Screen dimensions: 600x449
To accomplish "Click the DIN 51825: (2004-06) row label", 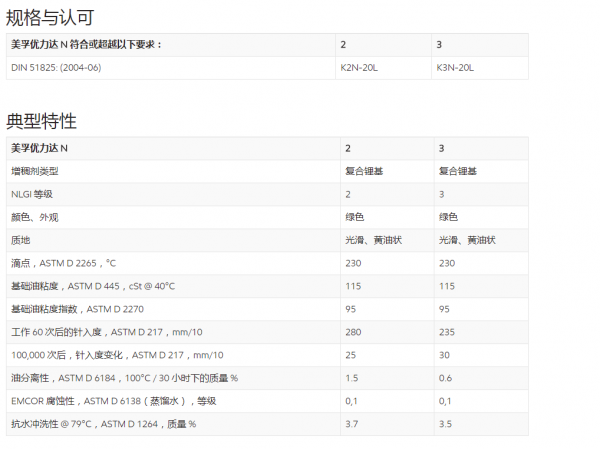I will coord(56,67).
